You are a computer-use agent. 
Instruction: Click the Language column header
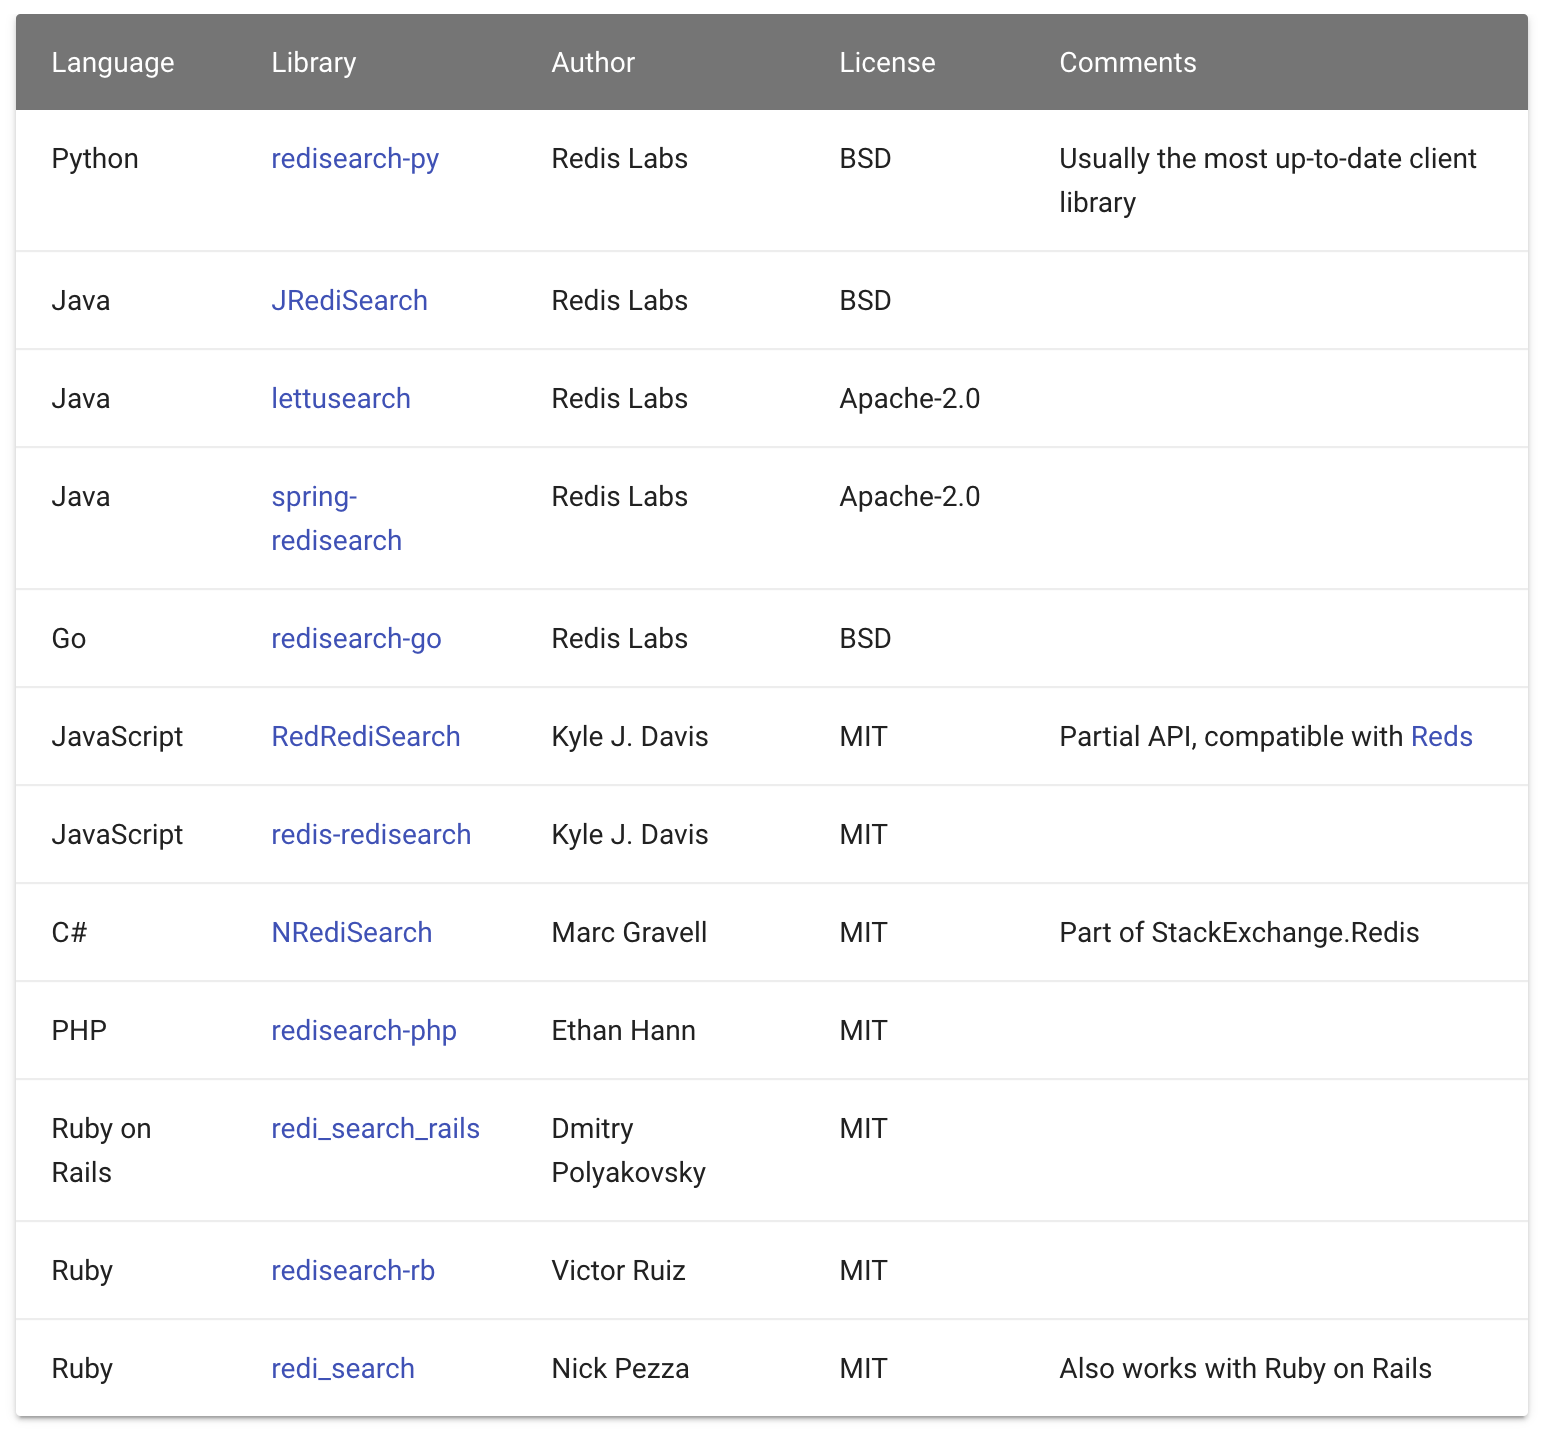pyautogui.click(x=112, y=62)
